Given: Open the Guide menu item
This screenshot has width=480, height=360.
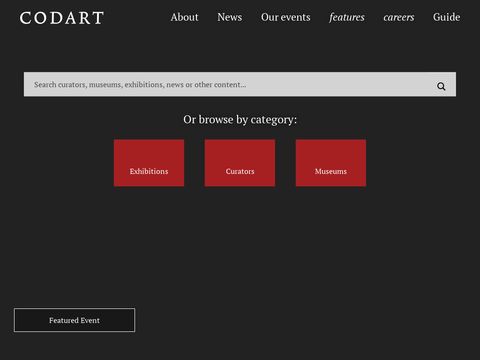Looking at the screenshot, I should [446, 17].
